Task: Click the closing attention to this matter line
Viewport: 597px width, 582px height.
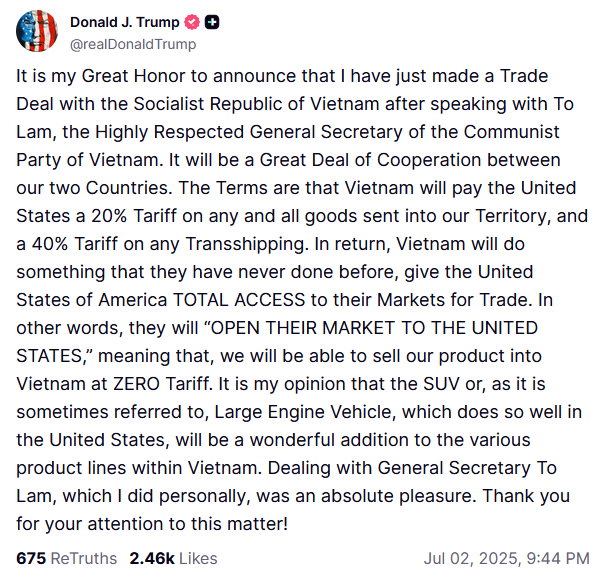Action: click(x=152, y=524)
